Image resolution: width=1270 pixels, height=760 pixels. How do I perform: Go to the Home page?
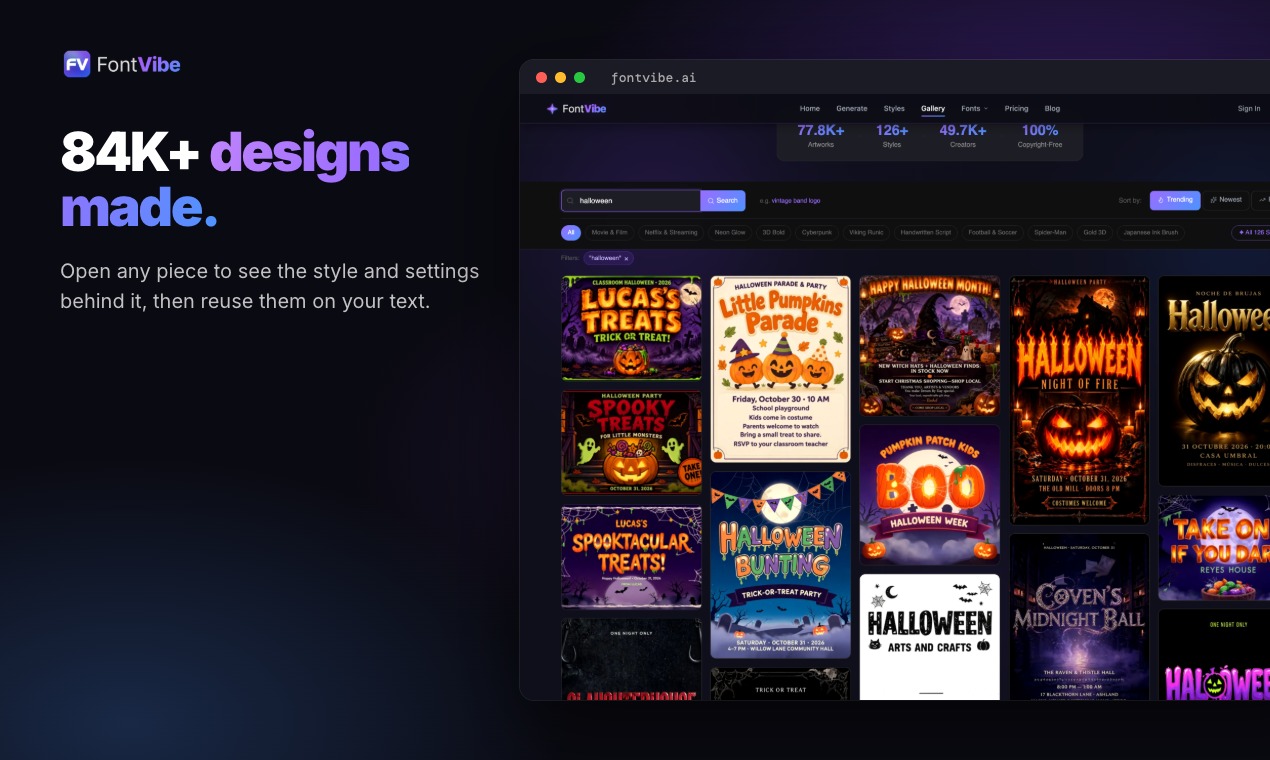(x=810, y=109)
